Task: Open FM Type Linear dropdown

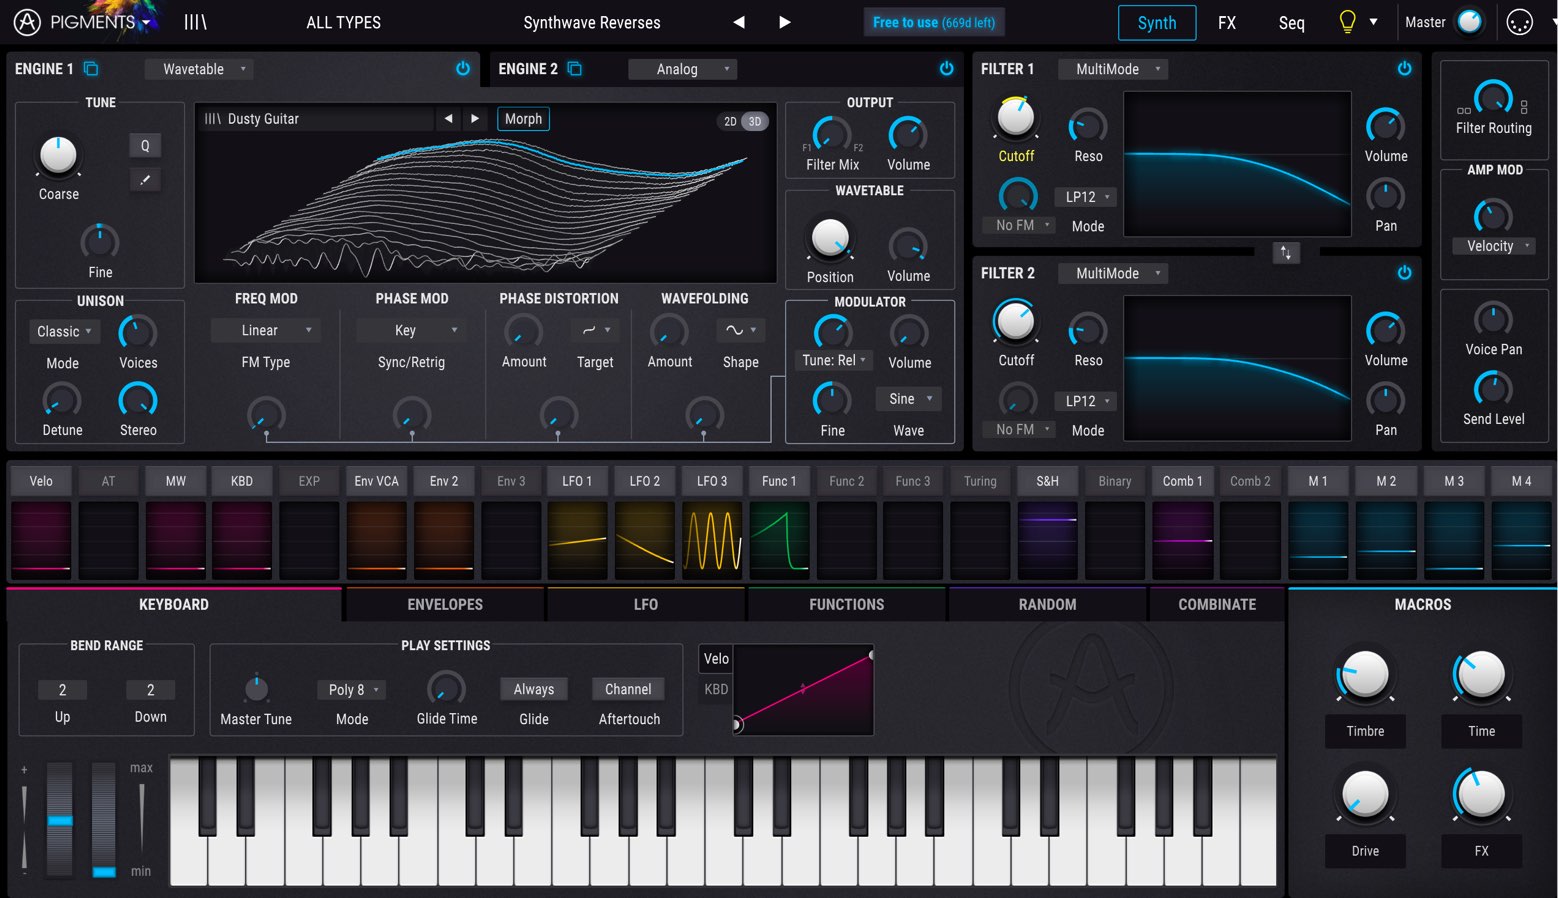Action: pos(266,330)
